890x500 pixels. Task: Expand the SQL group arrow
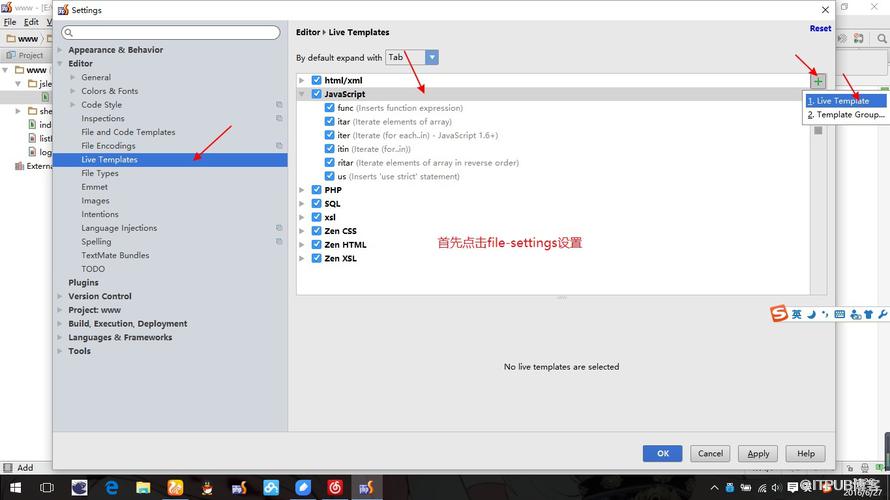point(302,204)
